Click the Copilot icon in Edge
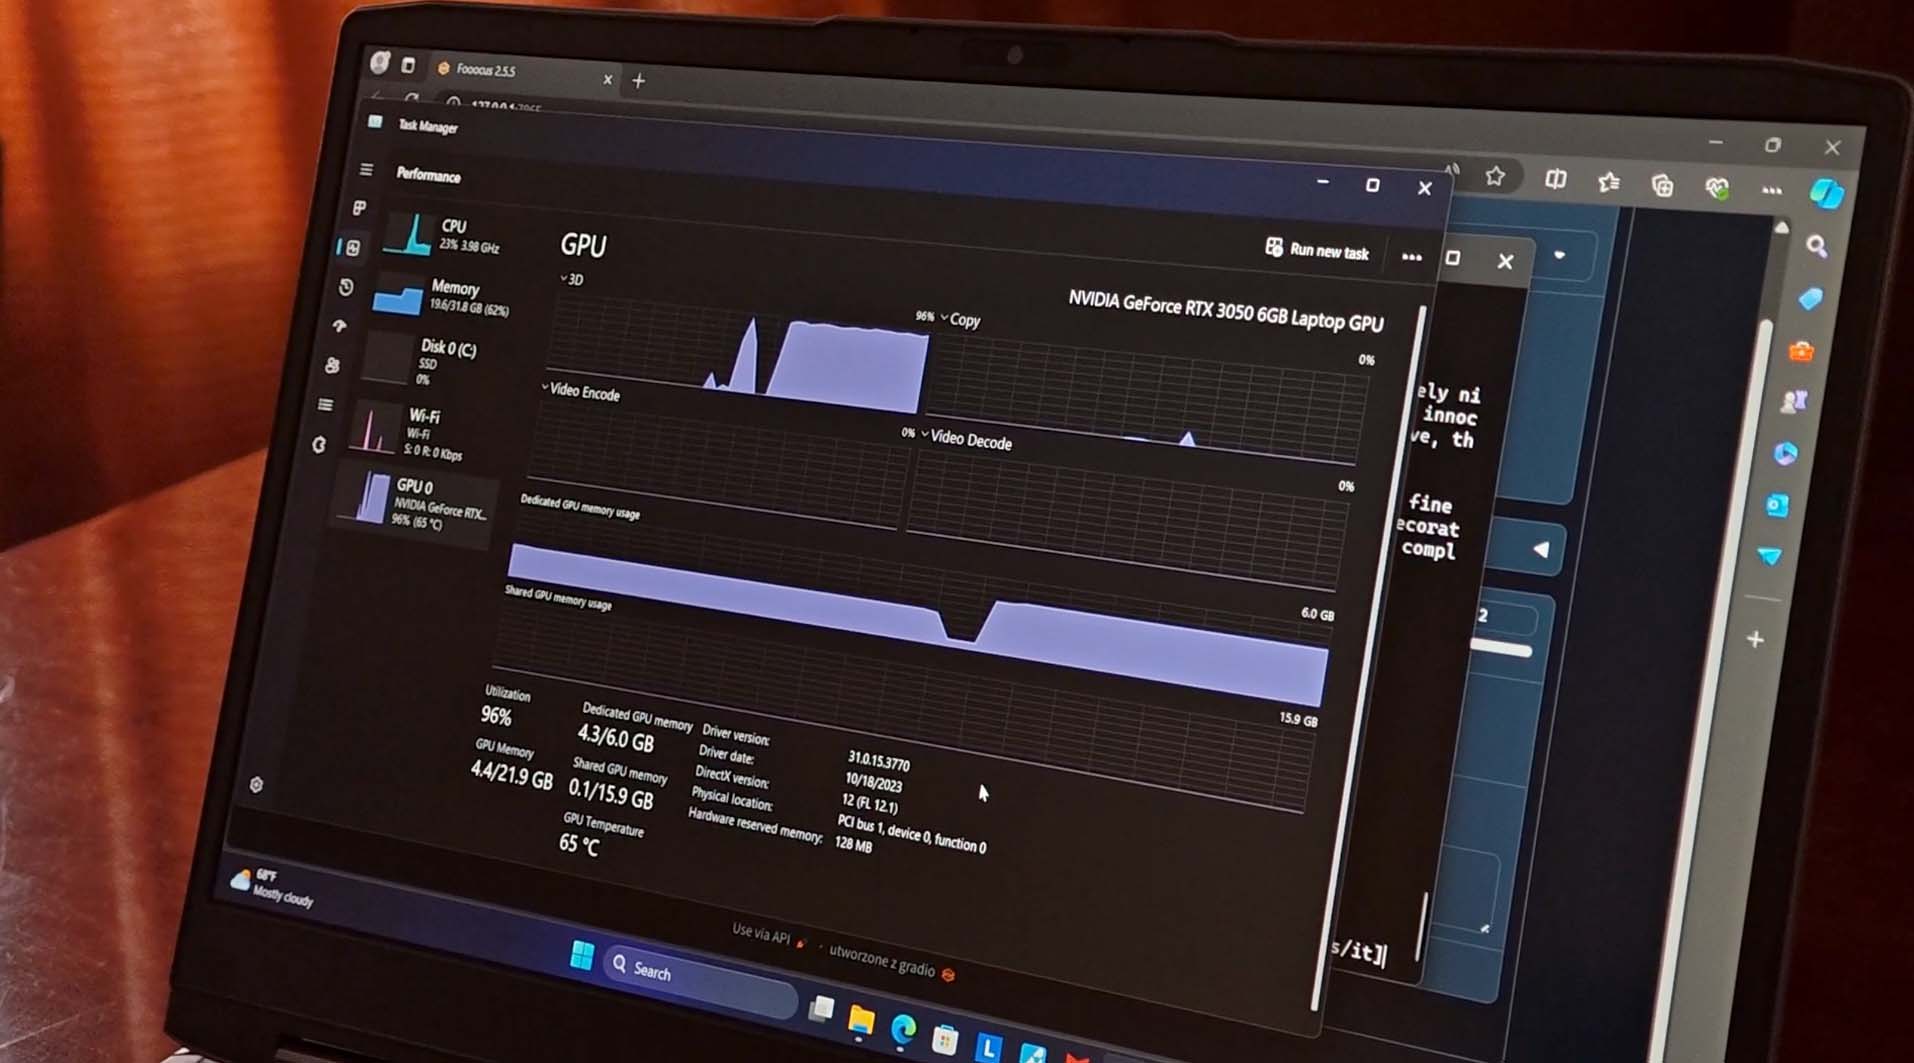This screenshot has width=1914, height=1063. click(x=1826, y=193)
